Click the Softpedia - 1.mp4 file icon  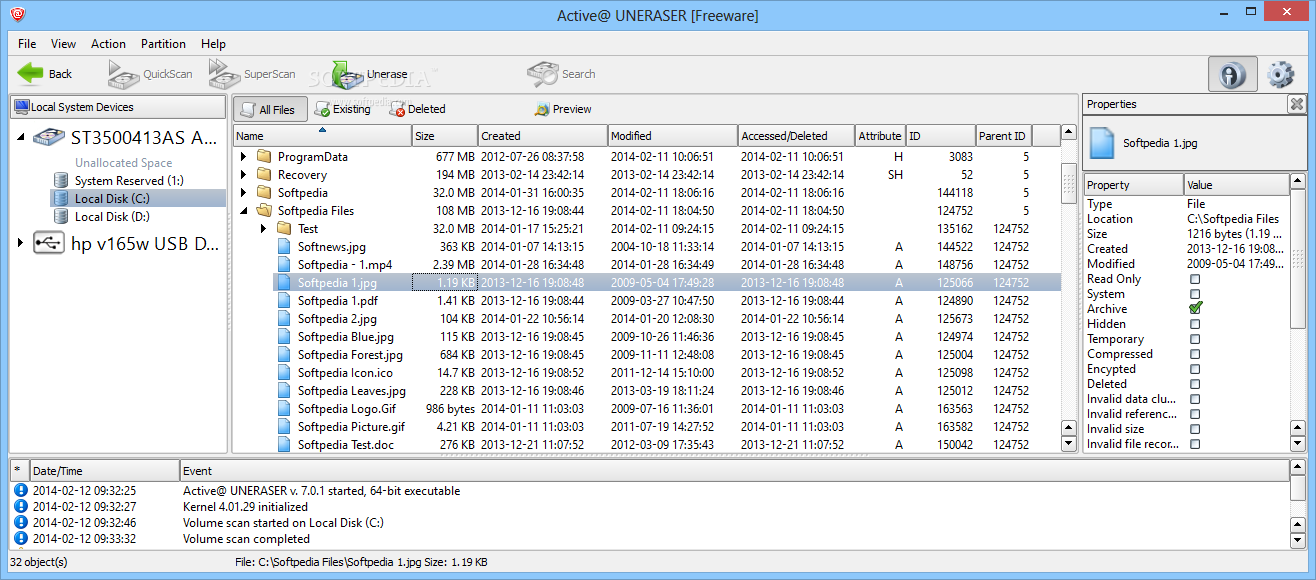[285, 265]
